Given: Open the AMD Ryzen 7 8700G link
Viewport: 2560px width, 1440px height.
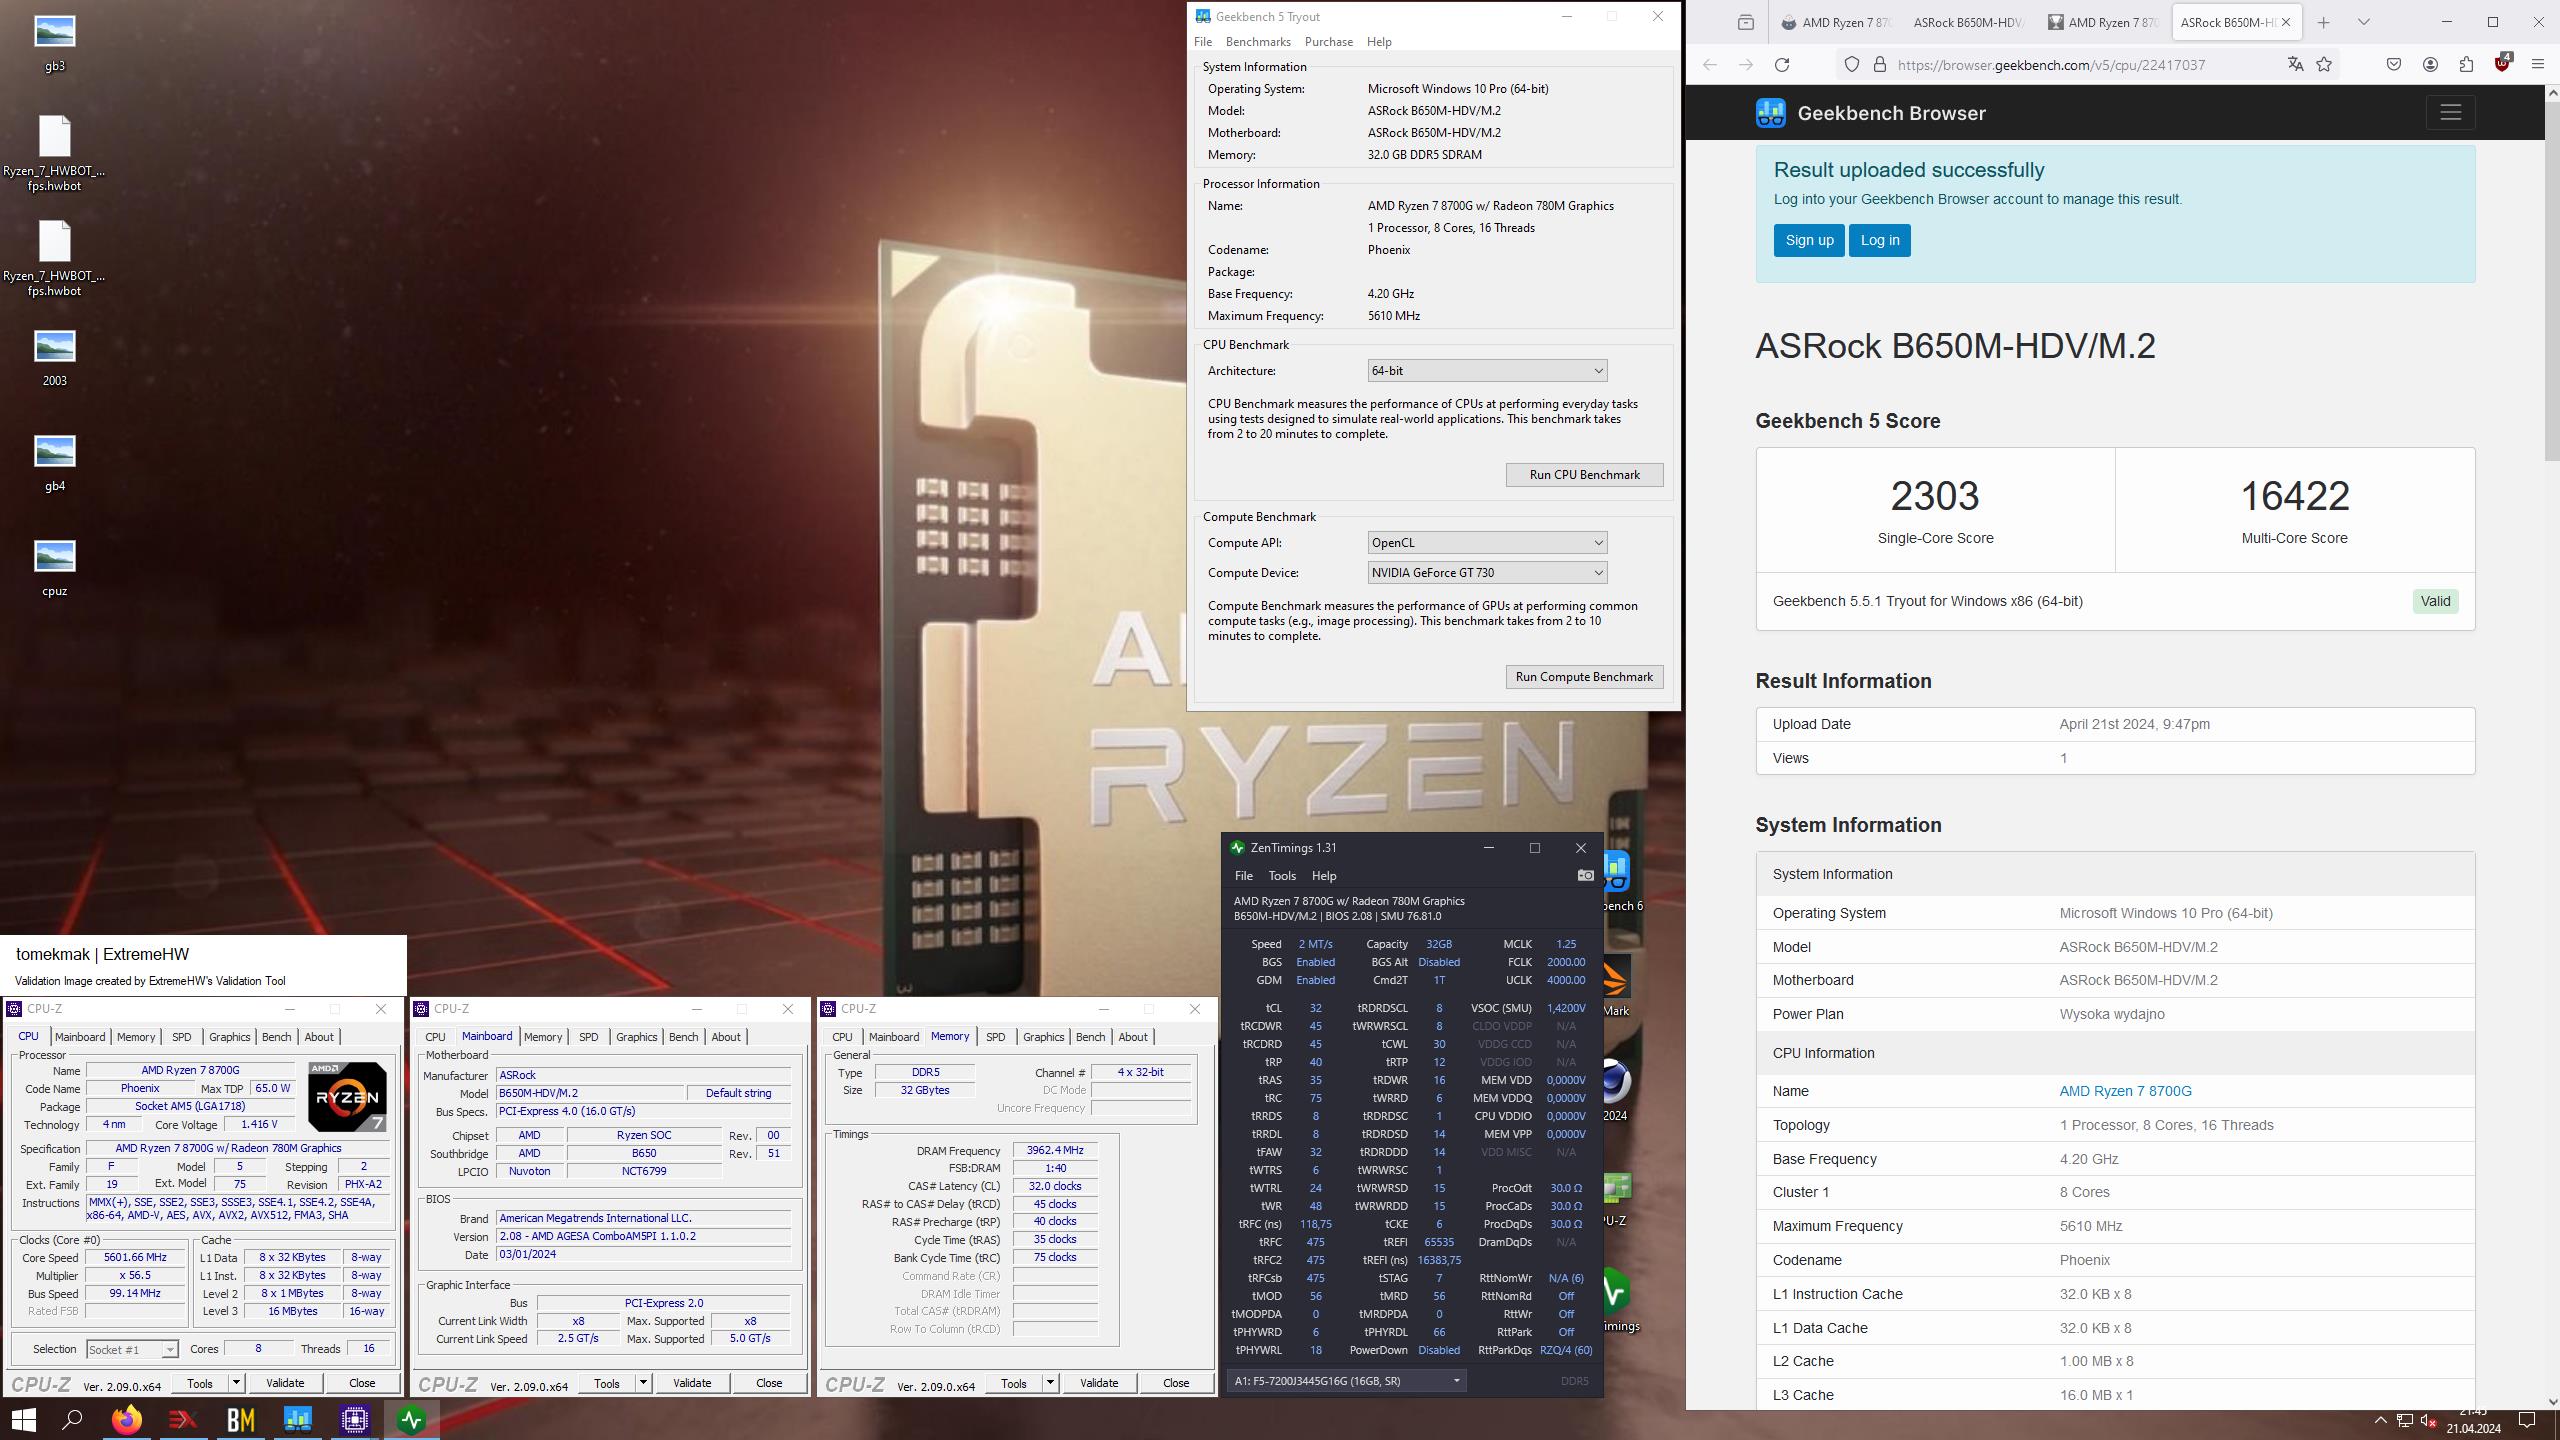Looking at the screenshot, I should 2125,1091.
